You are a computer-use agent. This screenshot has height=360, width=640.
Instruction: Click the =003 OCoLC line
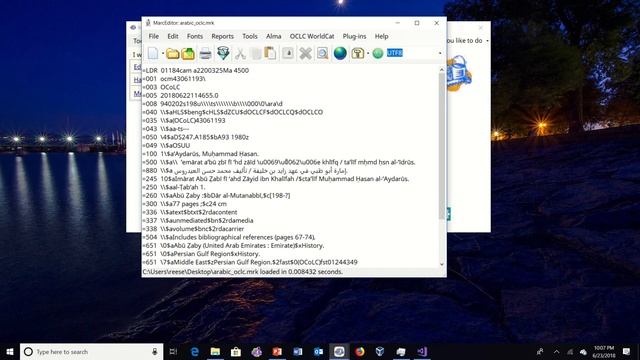coord(161,87)
